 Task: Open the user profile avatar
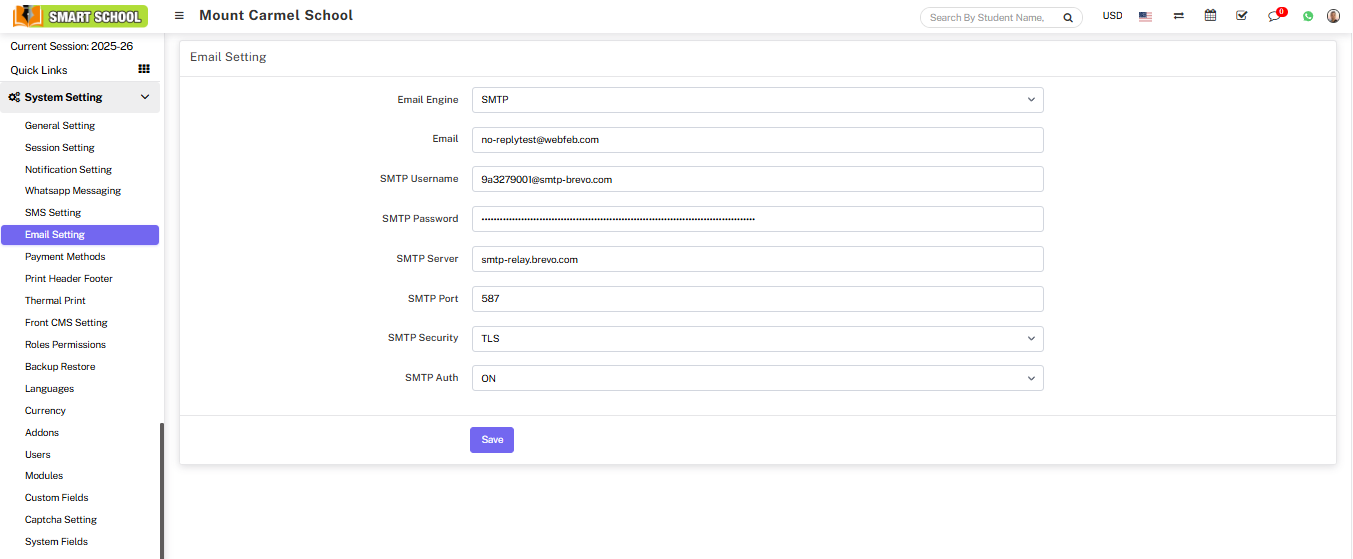(1333, 16)
